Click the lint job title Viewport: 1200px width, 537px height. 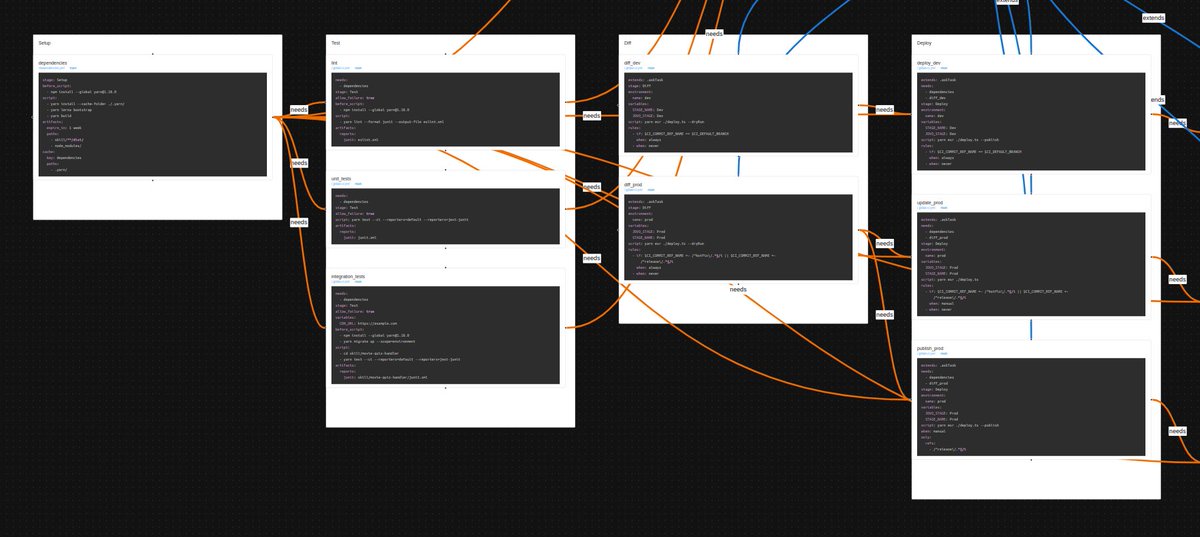(335, 62)
